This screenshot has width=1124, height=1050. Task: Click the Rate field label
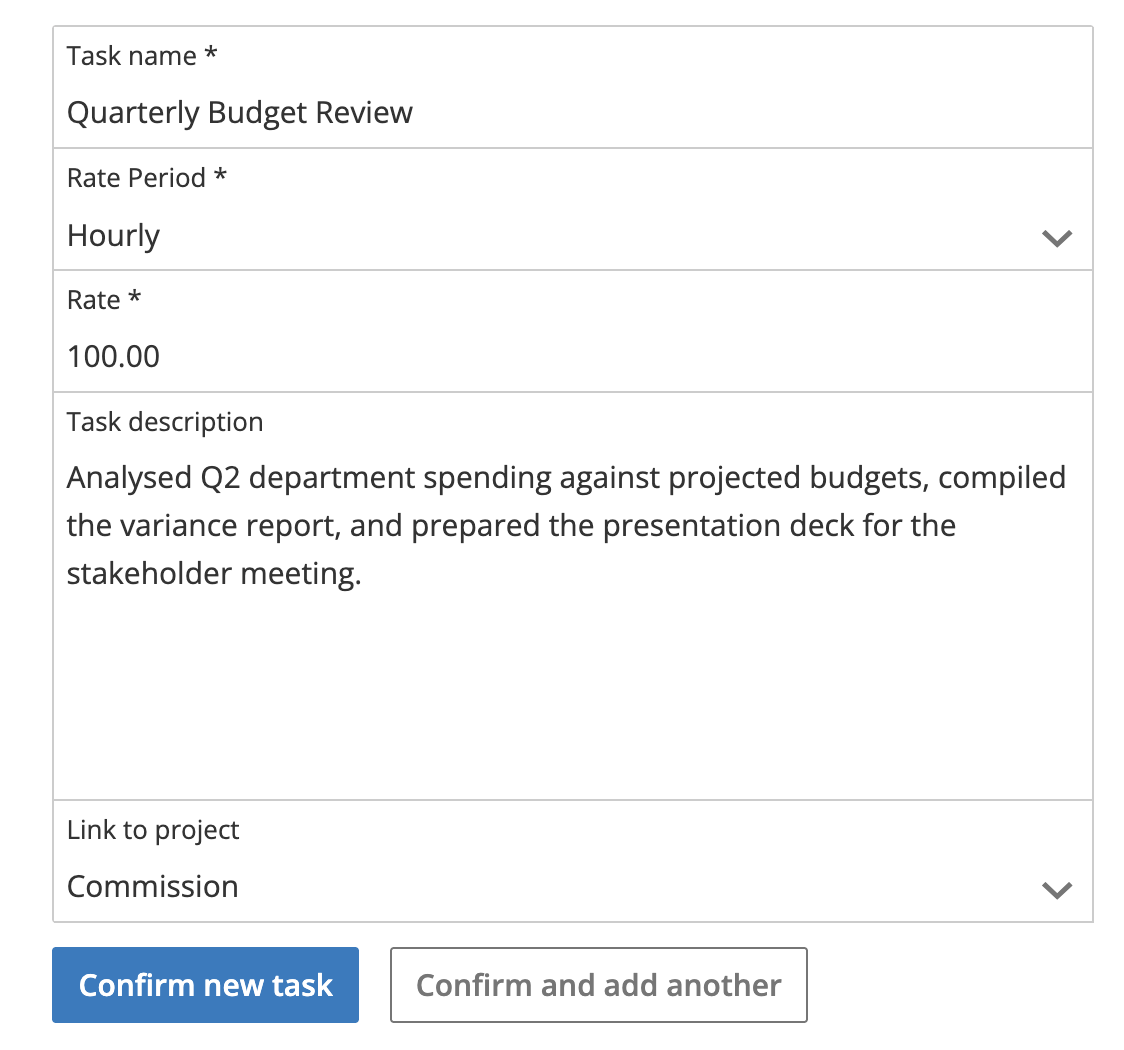[104, 300]
